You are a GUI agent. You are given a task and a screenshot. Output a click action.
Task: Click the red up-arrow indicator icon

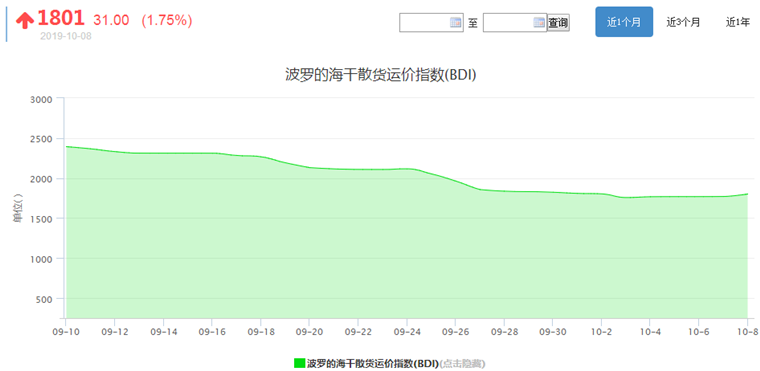coord(25,20)
